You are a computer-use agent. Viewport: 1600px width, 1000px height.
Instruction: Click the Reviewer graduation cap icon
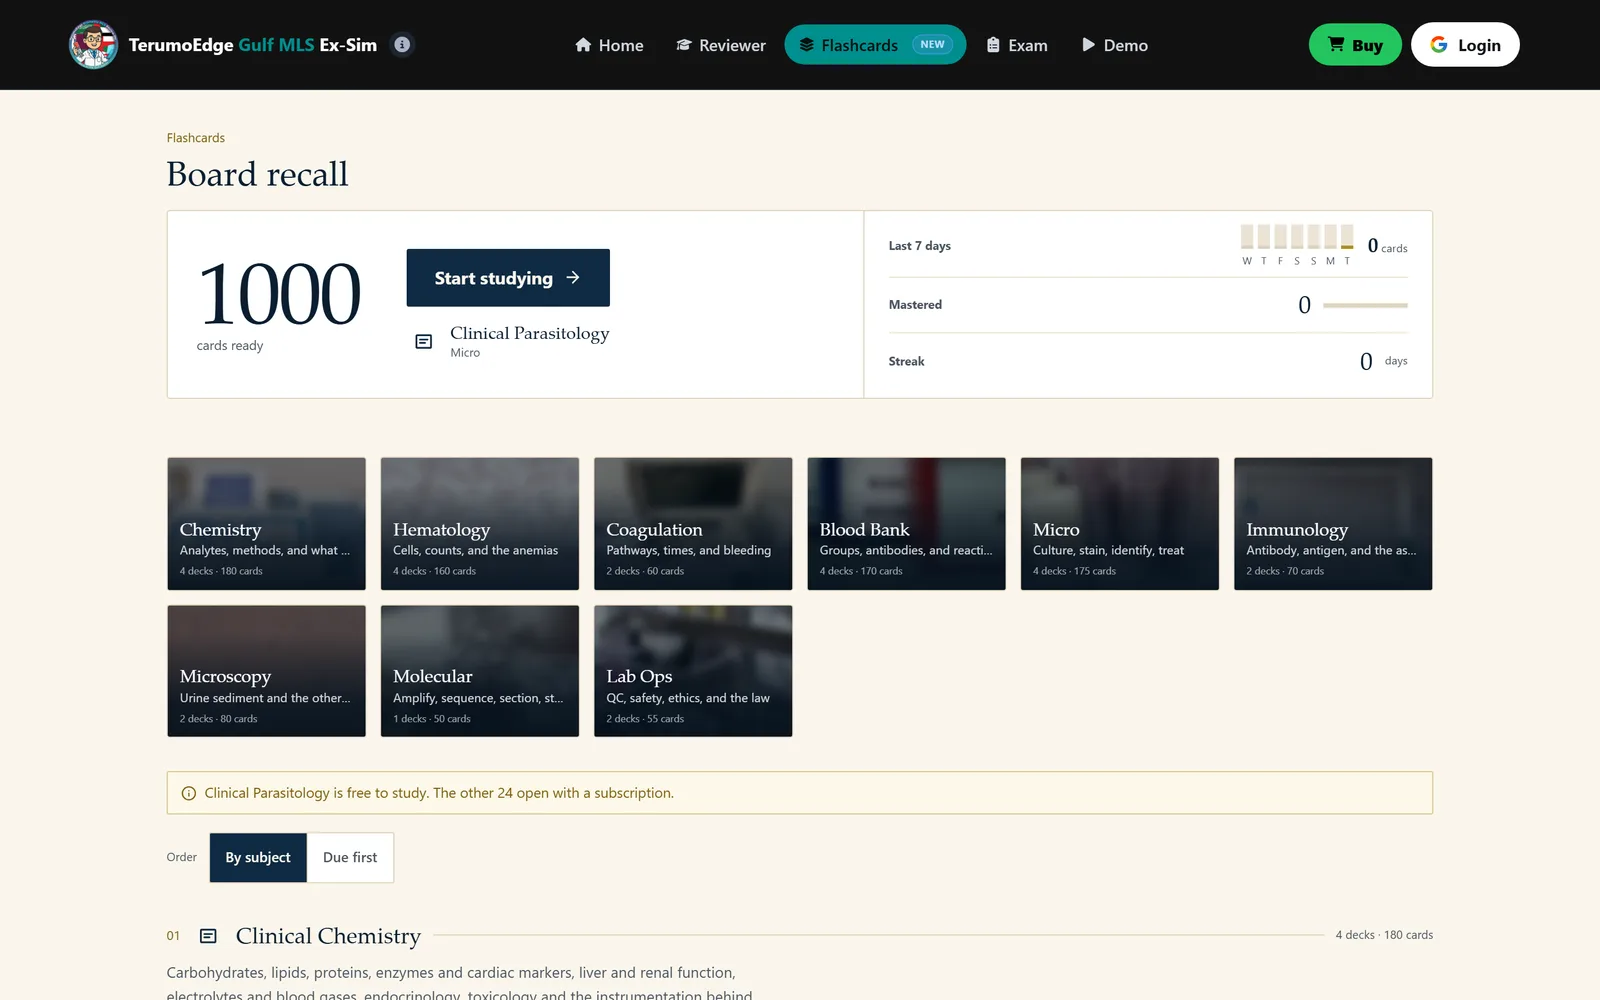[x=684, y=45]
